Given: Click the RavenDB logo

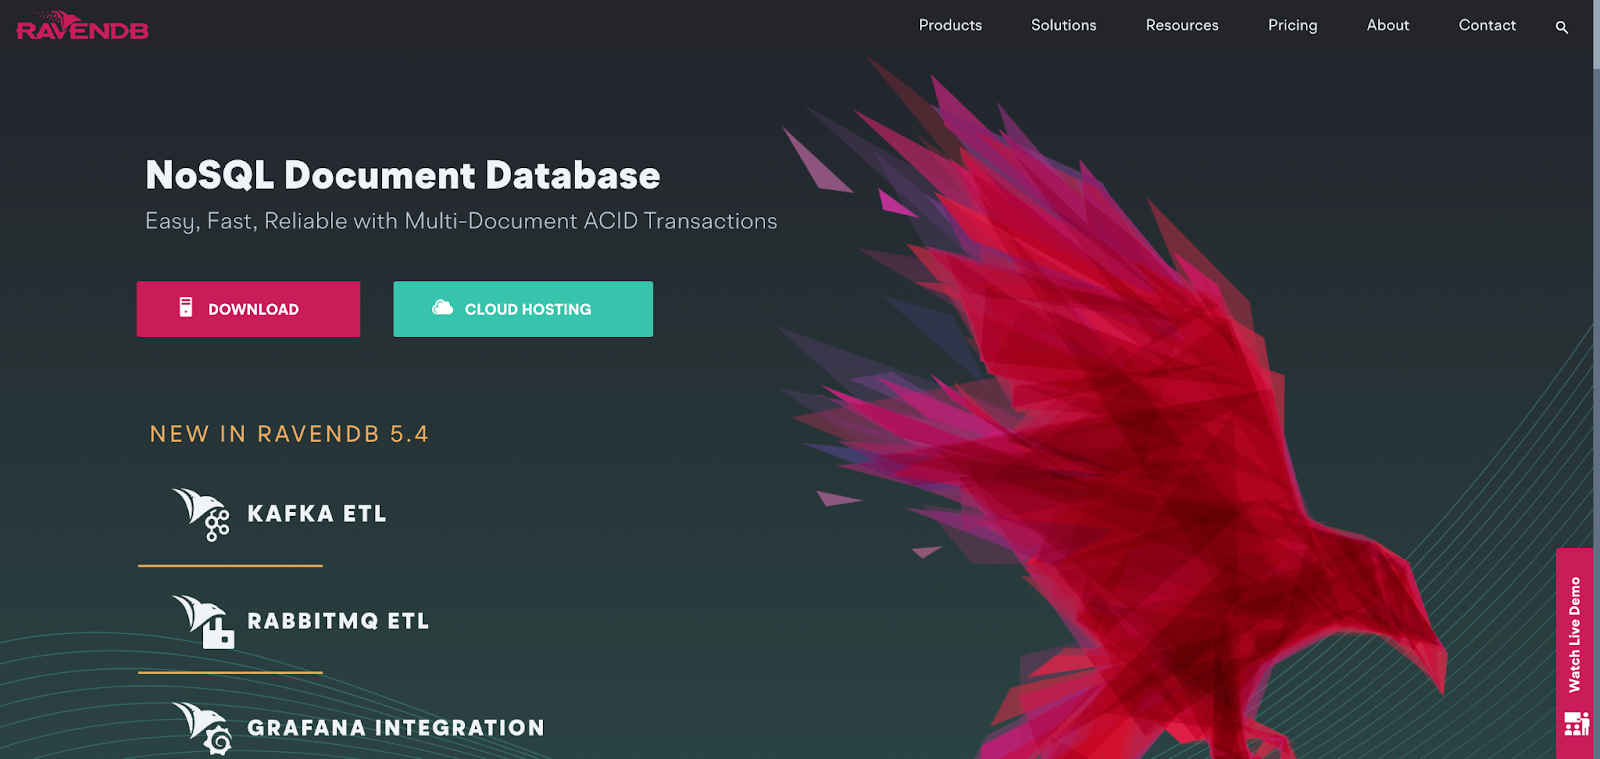Looking at the screenshot, I should click(x=82, y=26).
